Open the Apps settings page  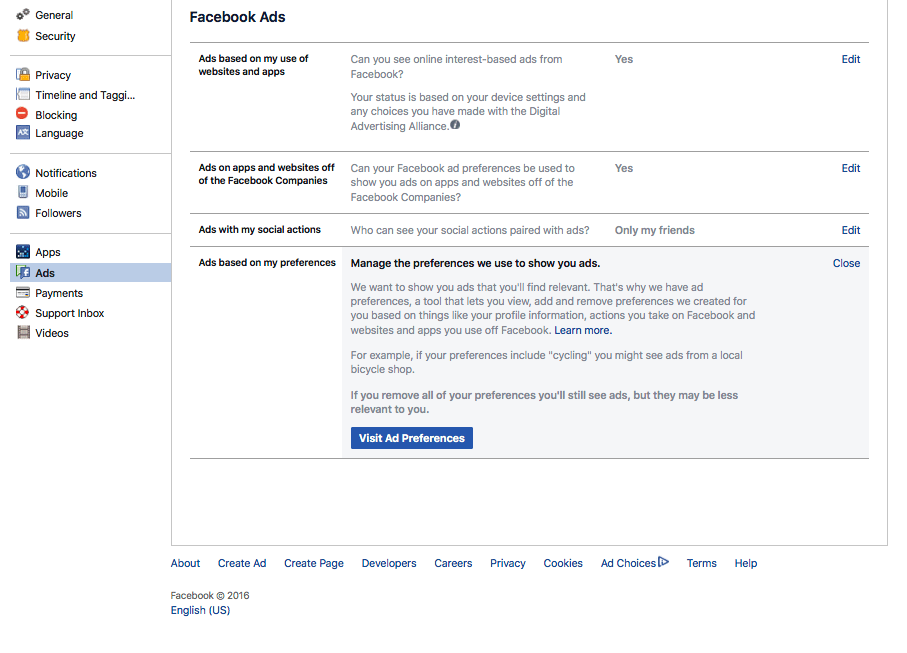point(48,252)
